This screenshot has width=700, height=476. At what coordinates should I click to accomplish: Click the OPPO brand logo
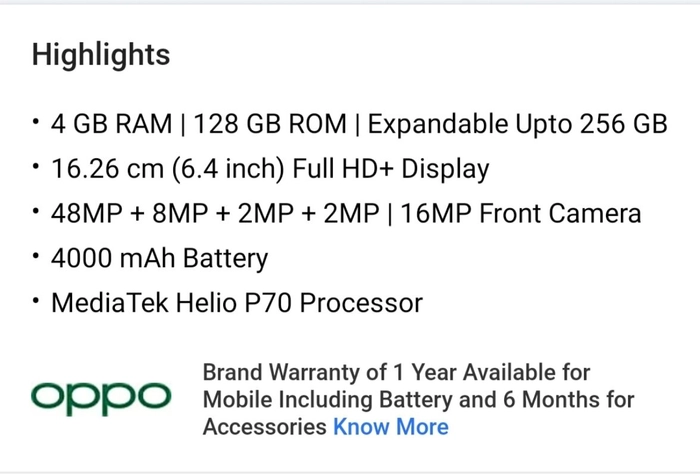[x=101, y=398]
